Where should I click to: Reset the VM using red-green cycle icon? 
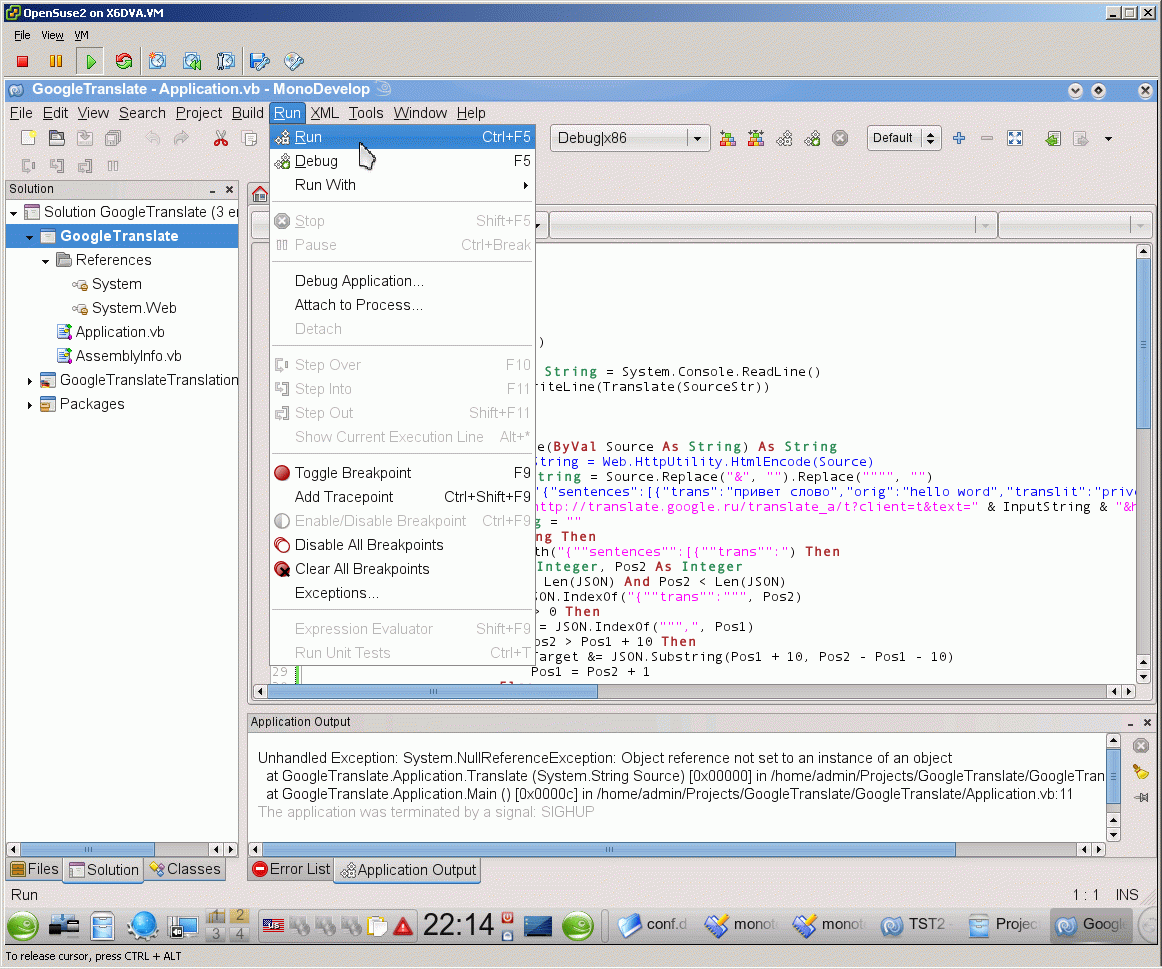tap(124, 61)
